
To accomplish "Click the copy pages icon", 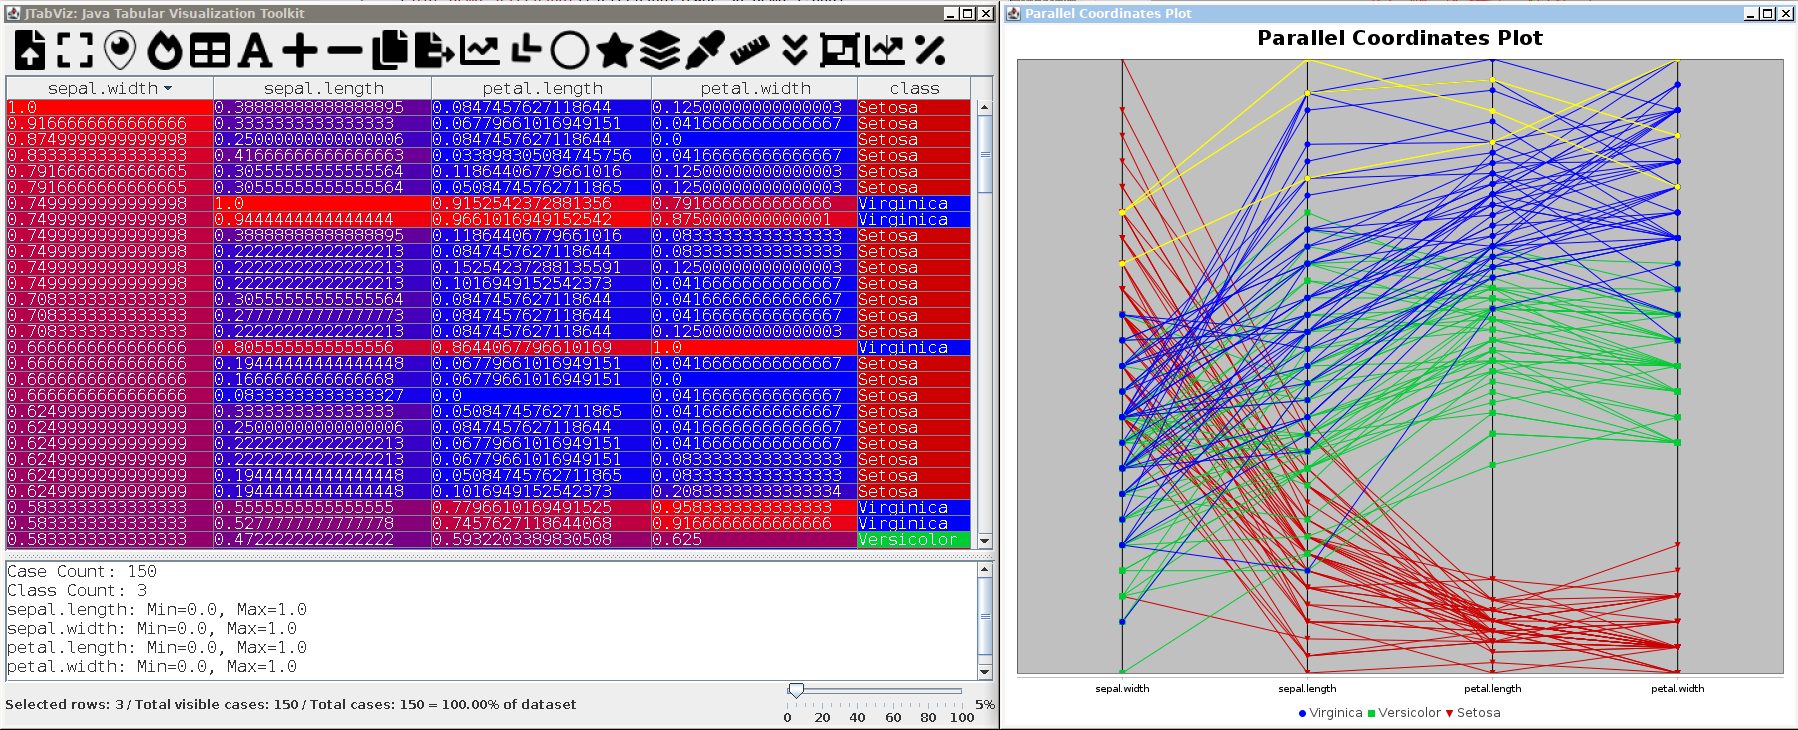I will click(390, 50).
